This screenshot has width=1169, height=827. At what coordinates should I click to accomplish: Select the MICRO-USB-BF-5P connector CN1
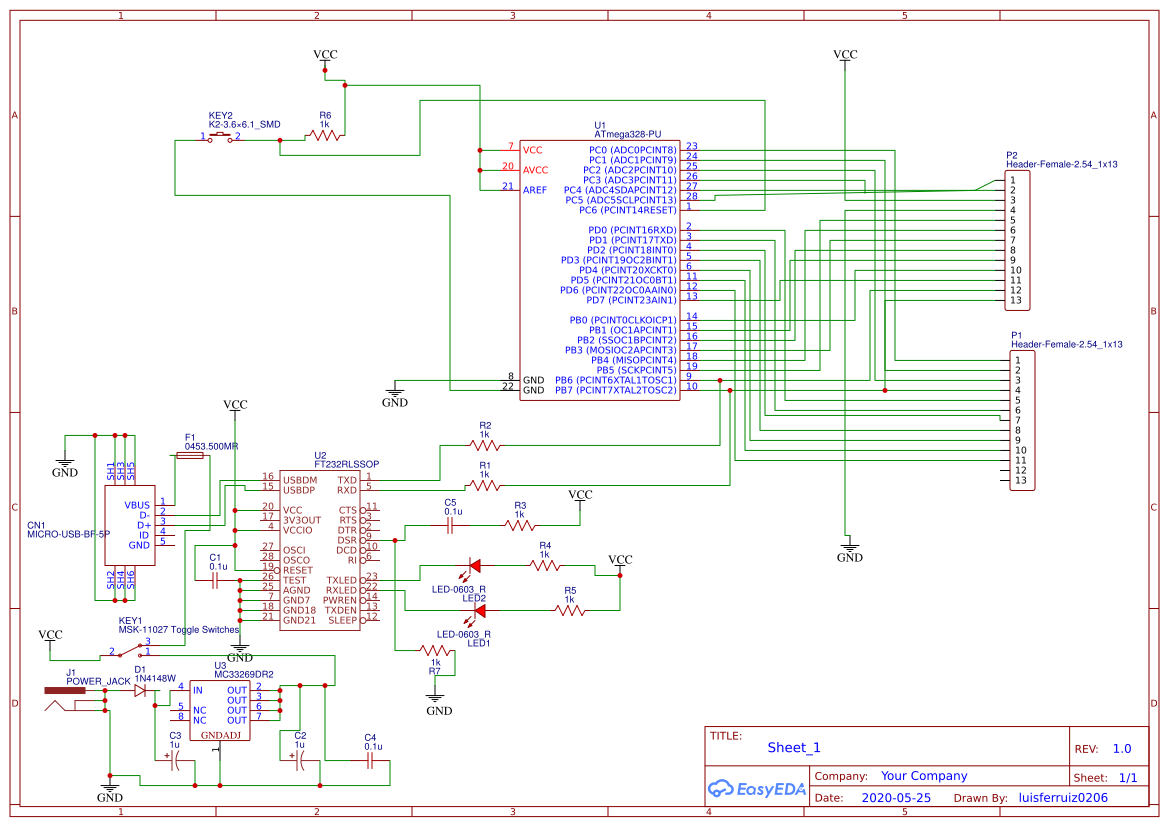pyautogui.click(x=130, y=525)
